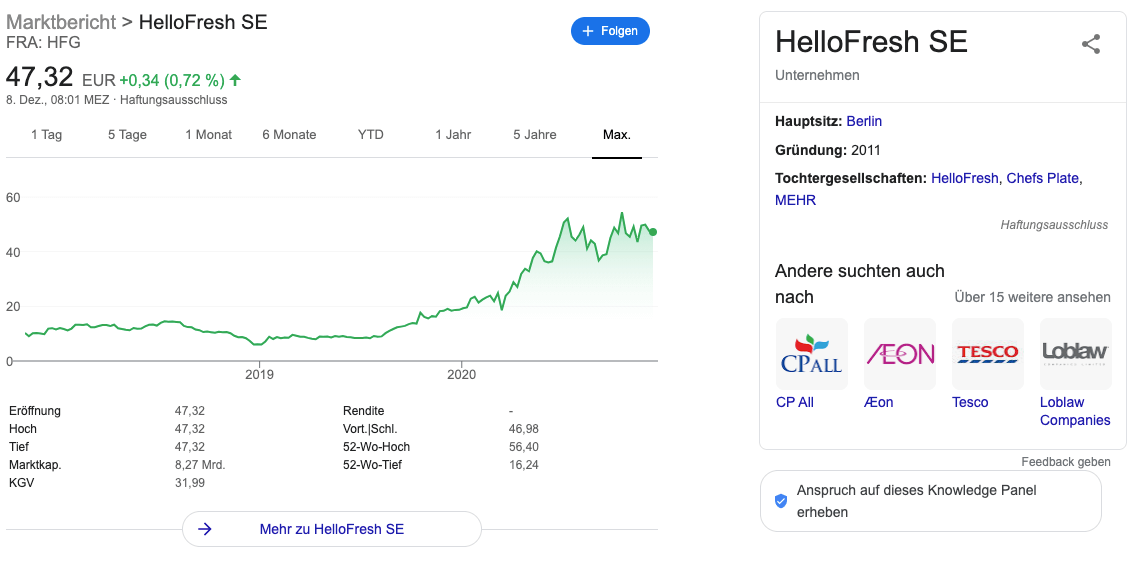The image size is (1147, 578).
Task: Open the 1 Jahr chart view
Action: pos(452,135)
